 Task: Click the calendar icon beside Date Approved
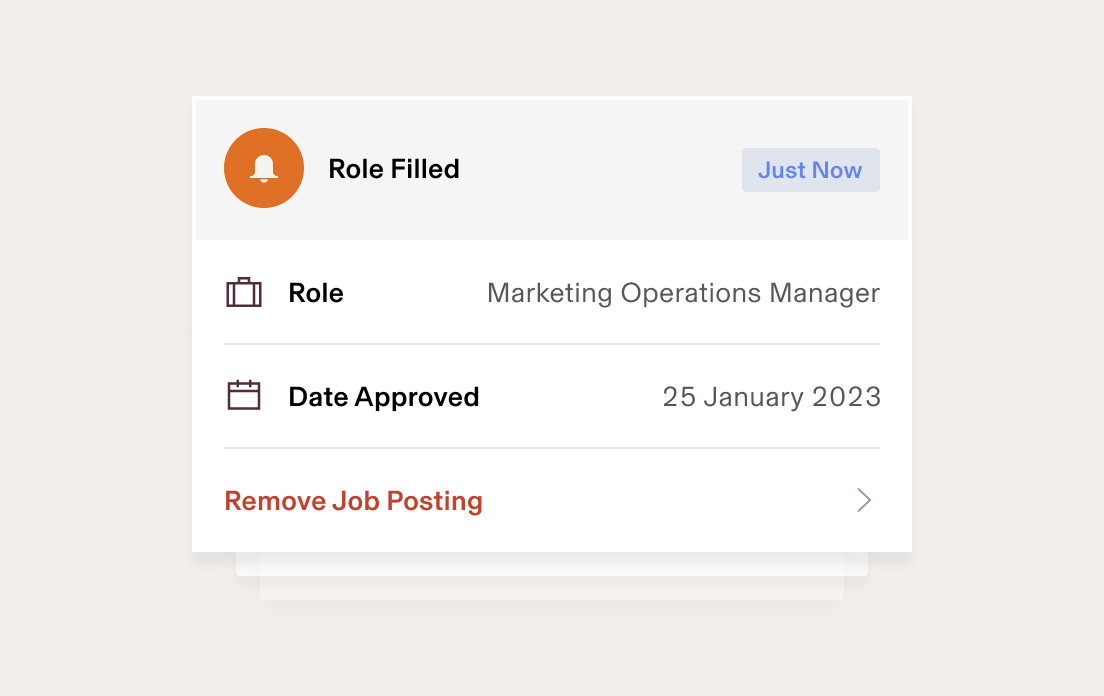[x=243, y=396]
